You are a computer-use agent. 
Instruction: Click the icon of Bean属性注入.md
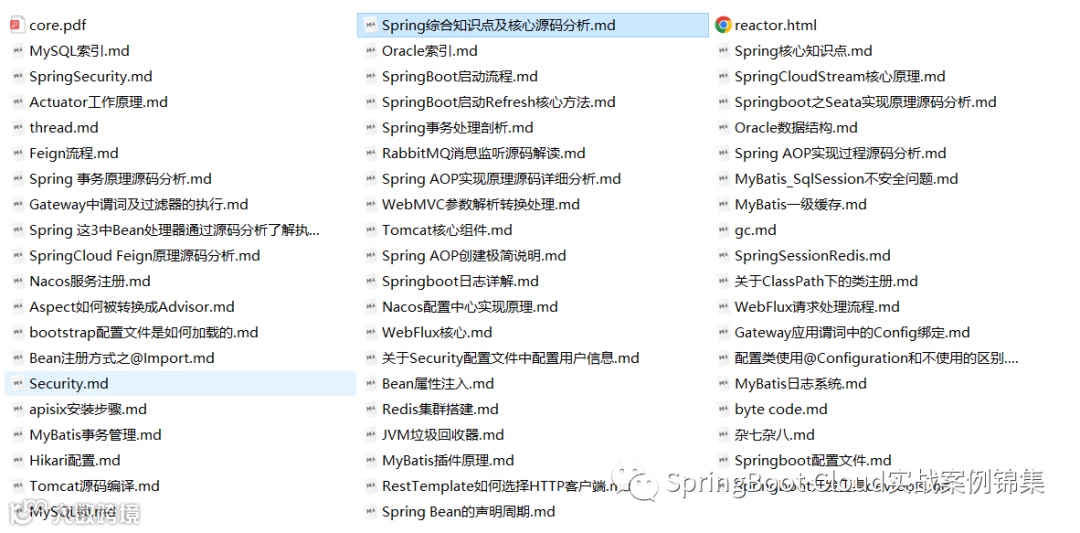point(370,384)
